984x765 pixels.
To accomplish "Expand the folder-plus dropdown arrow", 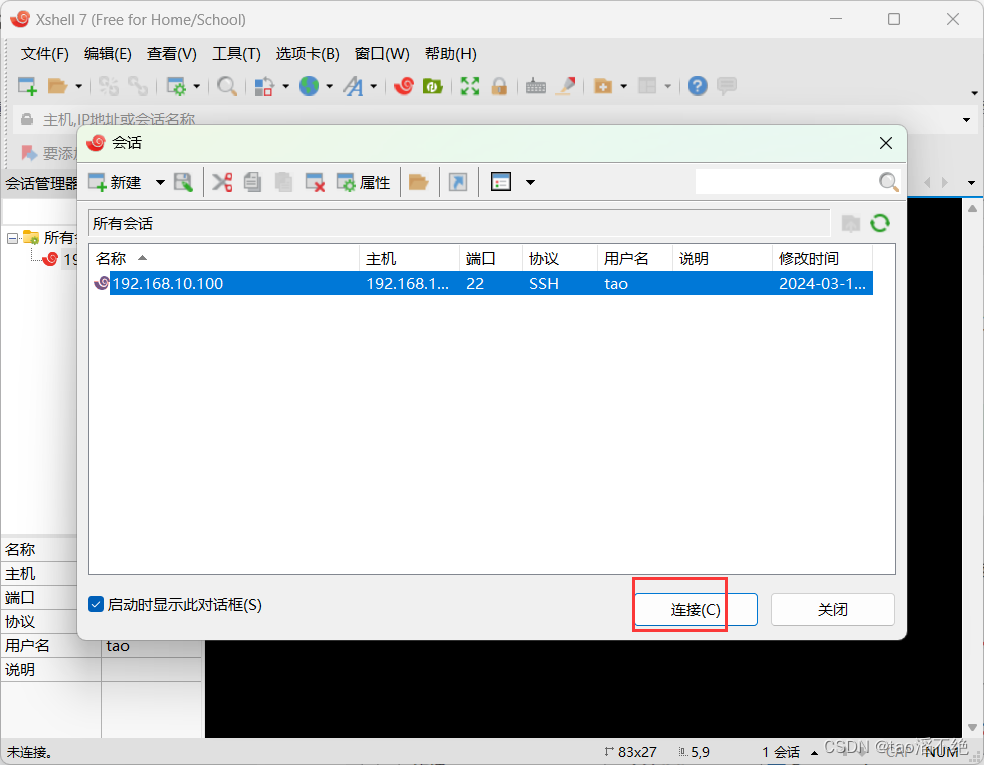I will click(x=623, y=86).
